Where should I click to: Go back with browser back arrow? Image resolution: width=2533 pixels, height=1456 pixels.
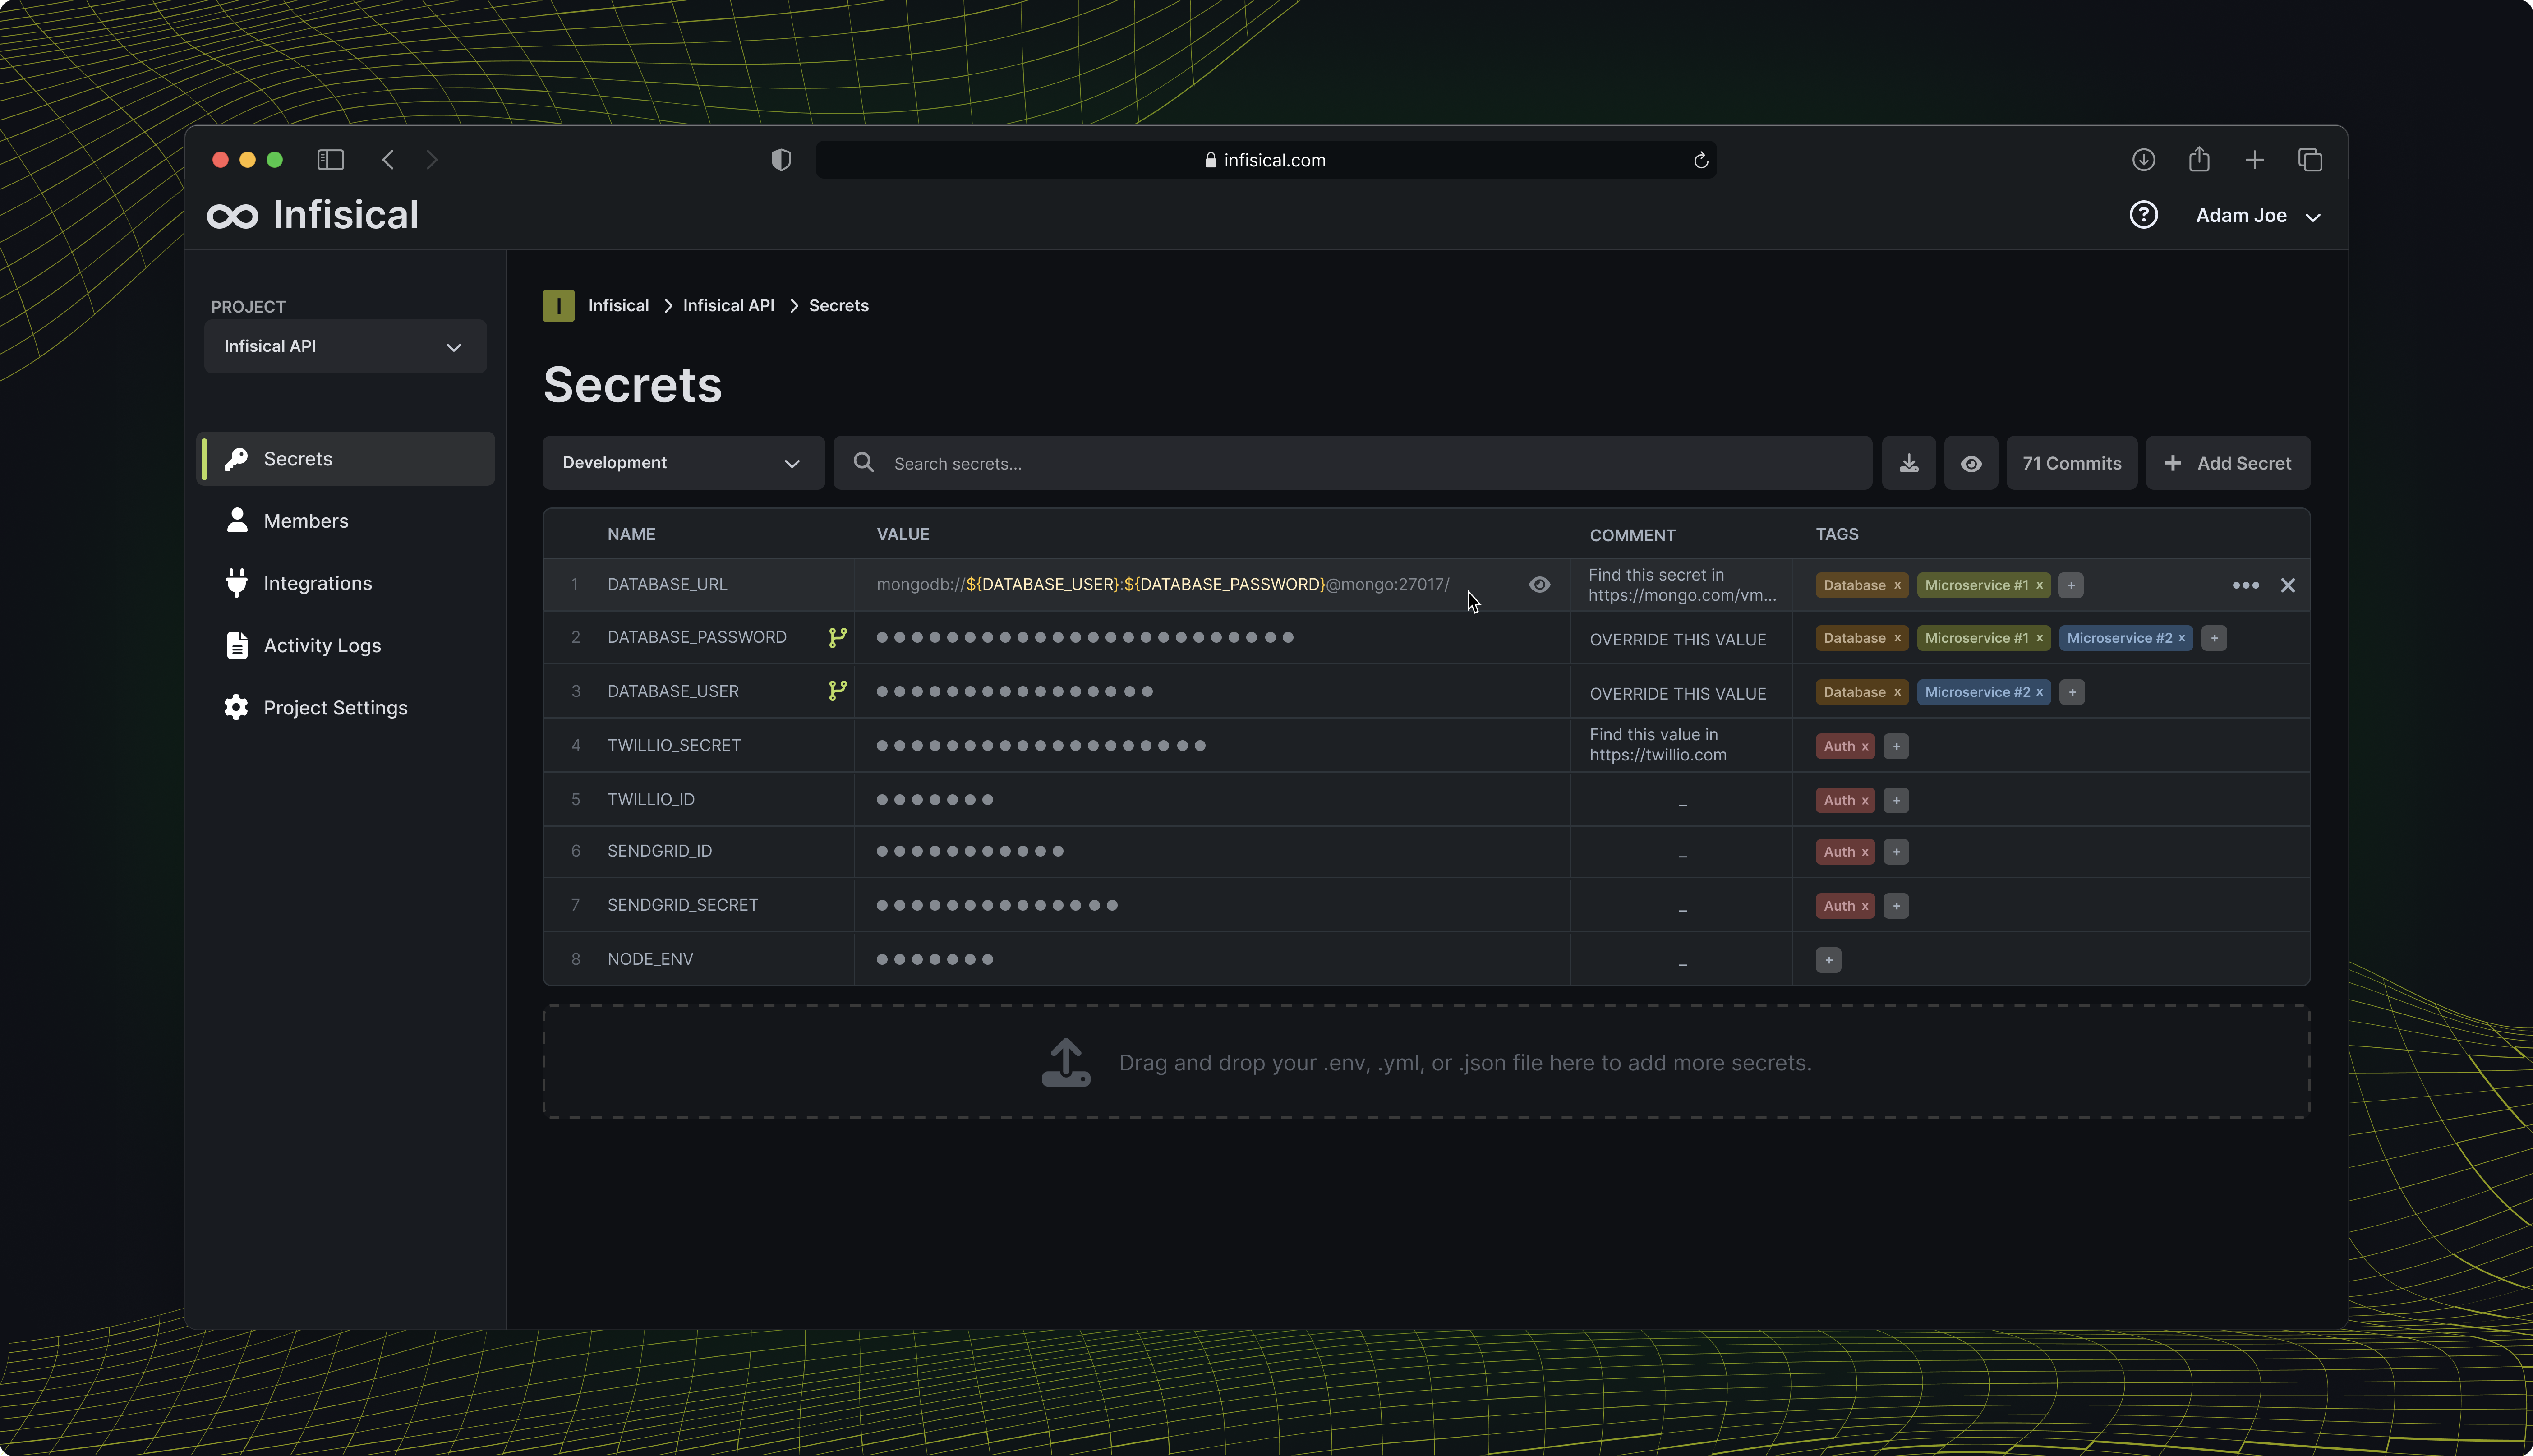click(388, 160)
